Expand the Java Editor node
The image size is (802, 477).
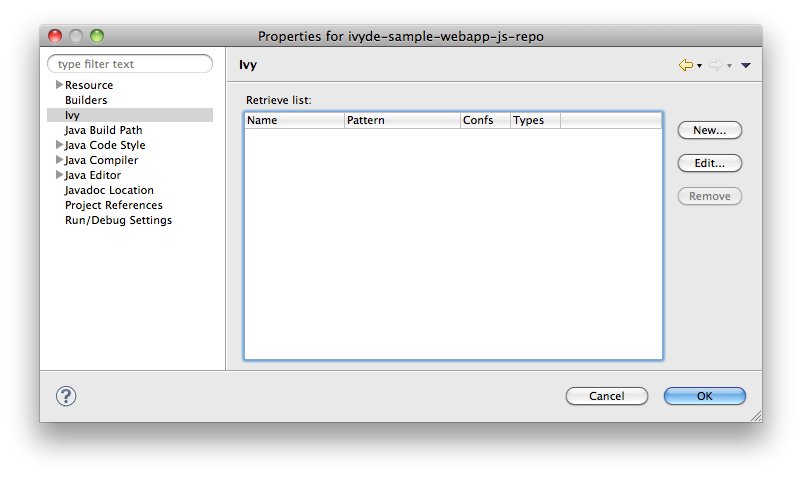pos(59,175)
